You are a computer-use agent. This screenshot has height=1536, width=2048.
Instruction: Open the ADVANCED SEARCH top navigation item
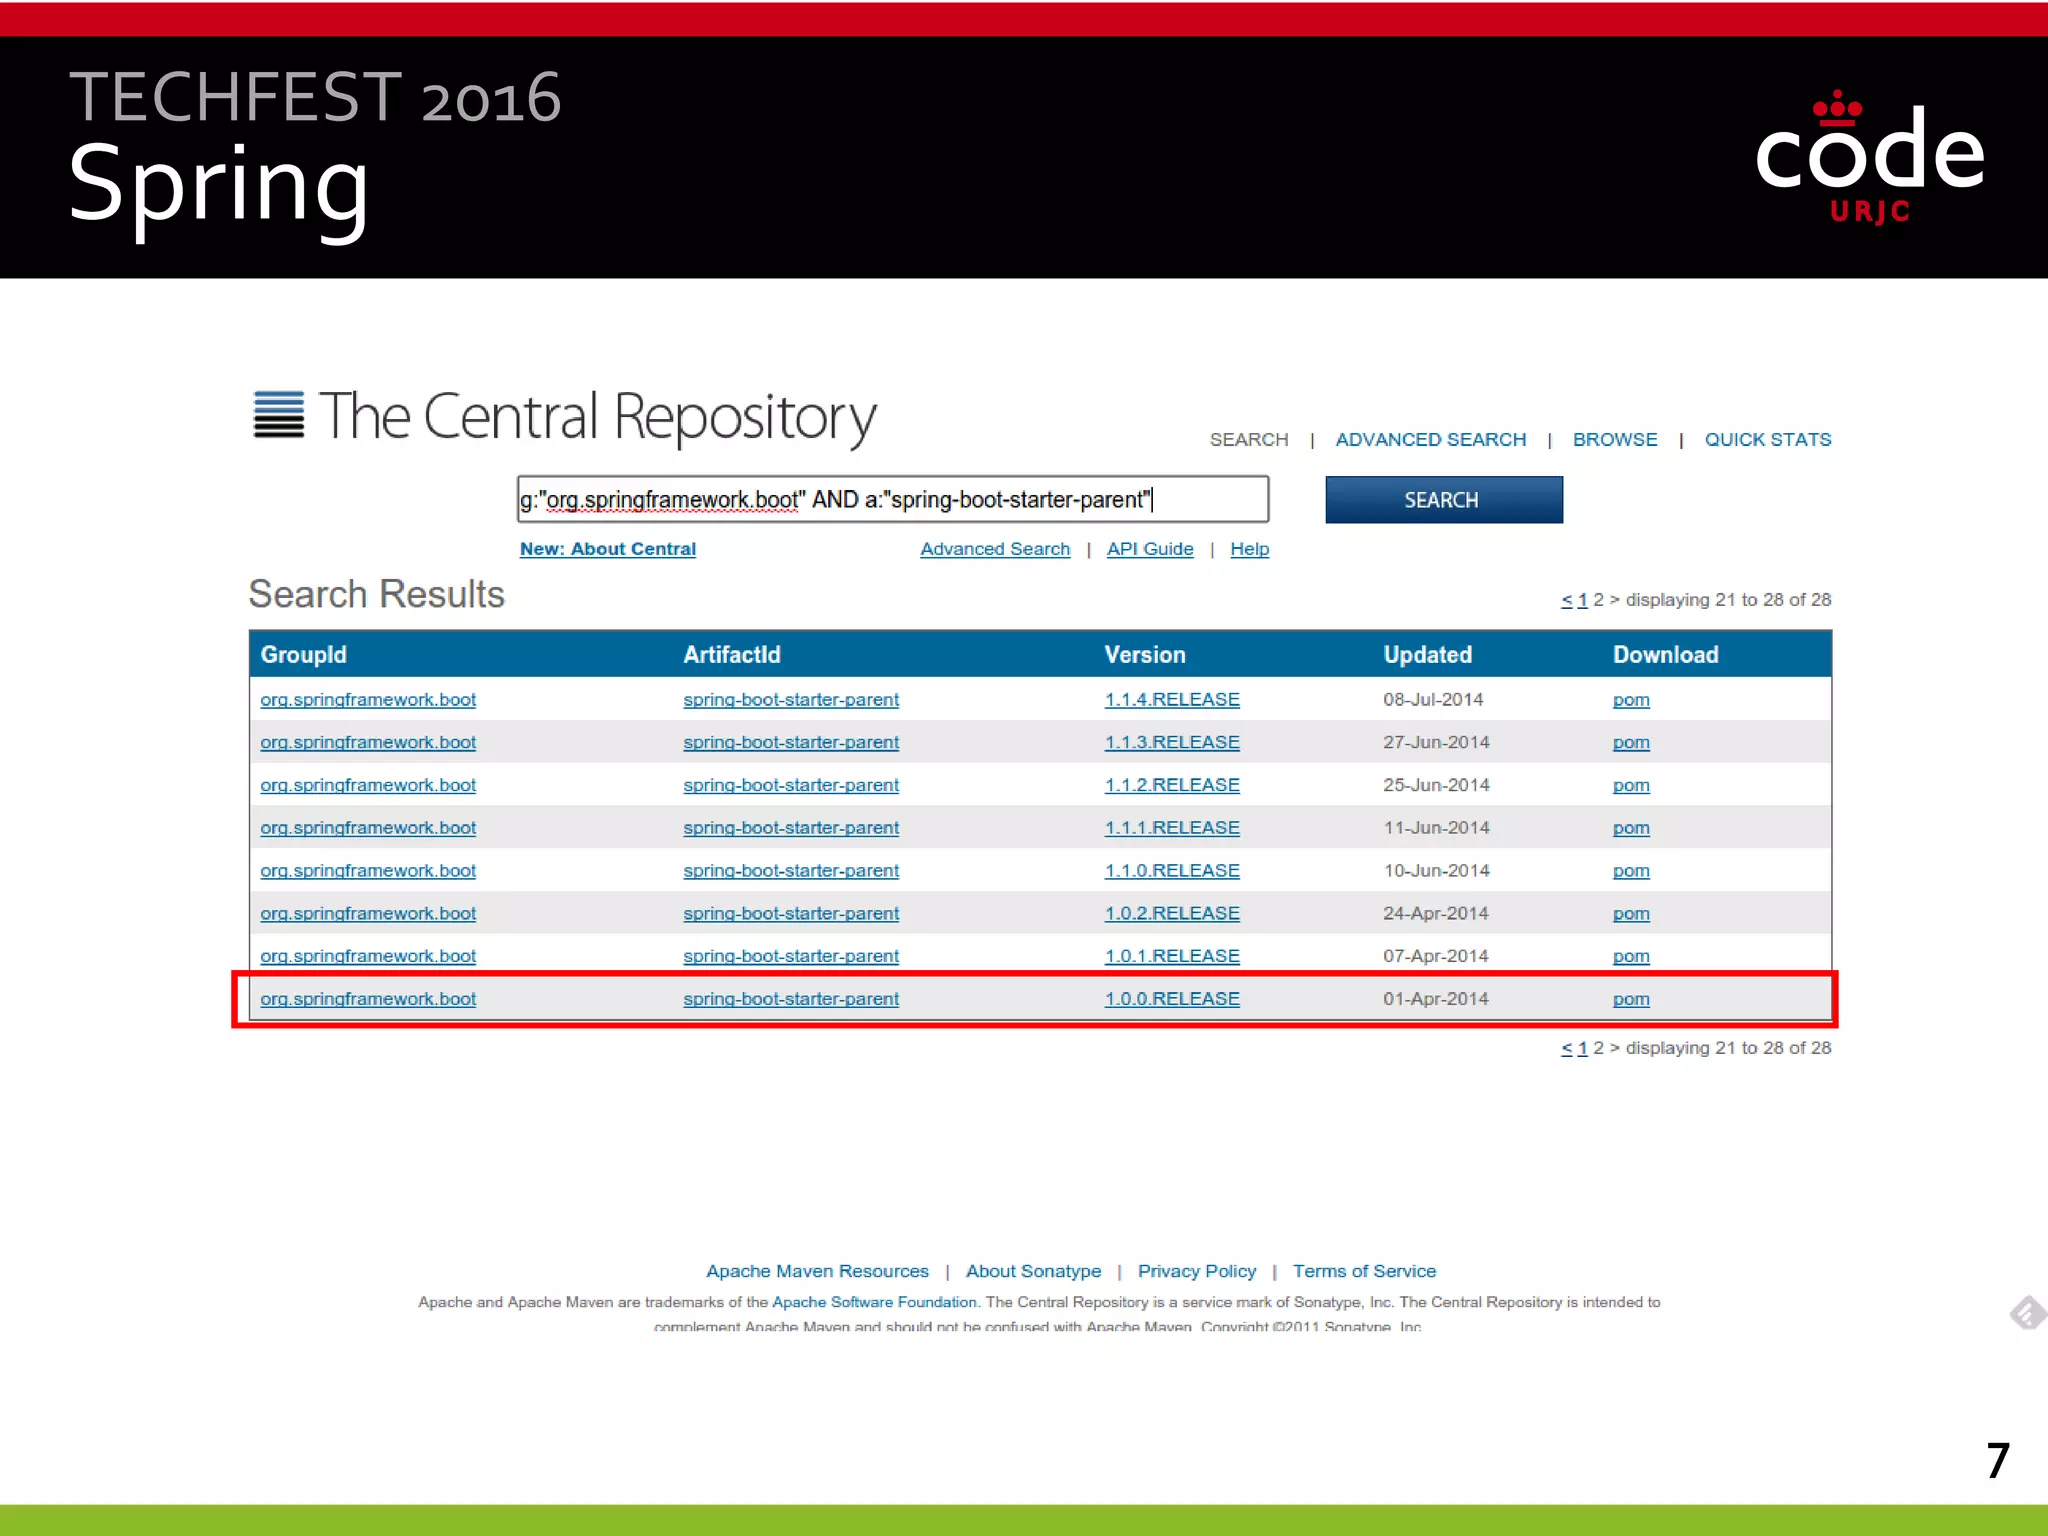pyautogui.click(x=1430, y=440)
